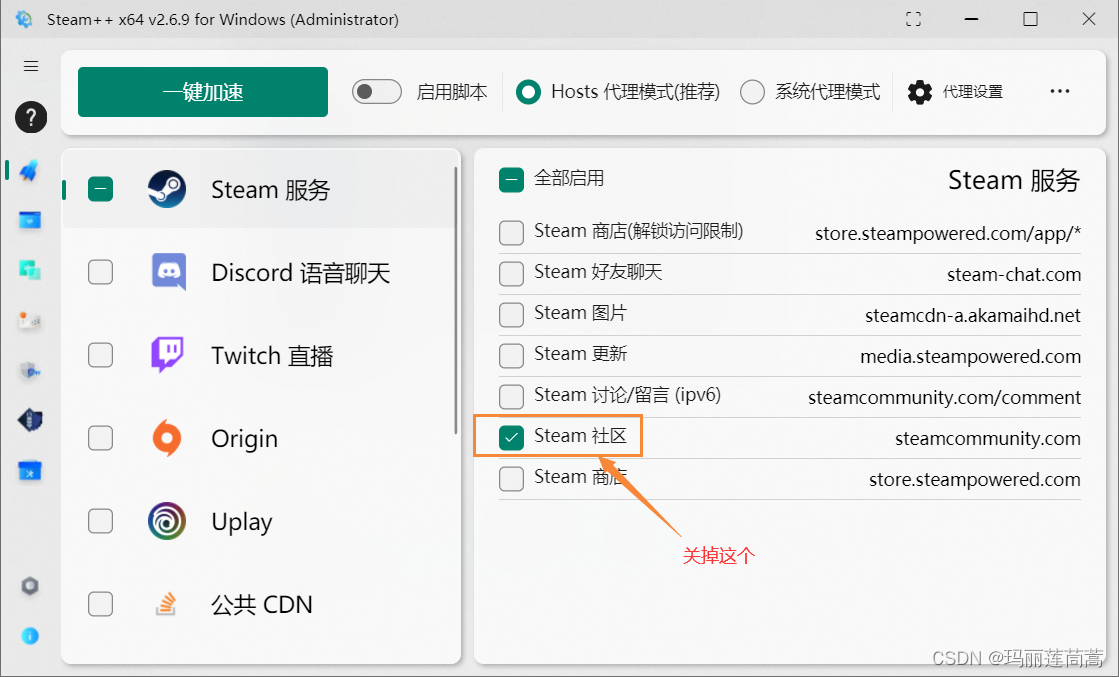The height and width of the screenshot is (677, 1119).
Task: Open the hamburger navigation menu
Action: pos(31,66)
